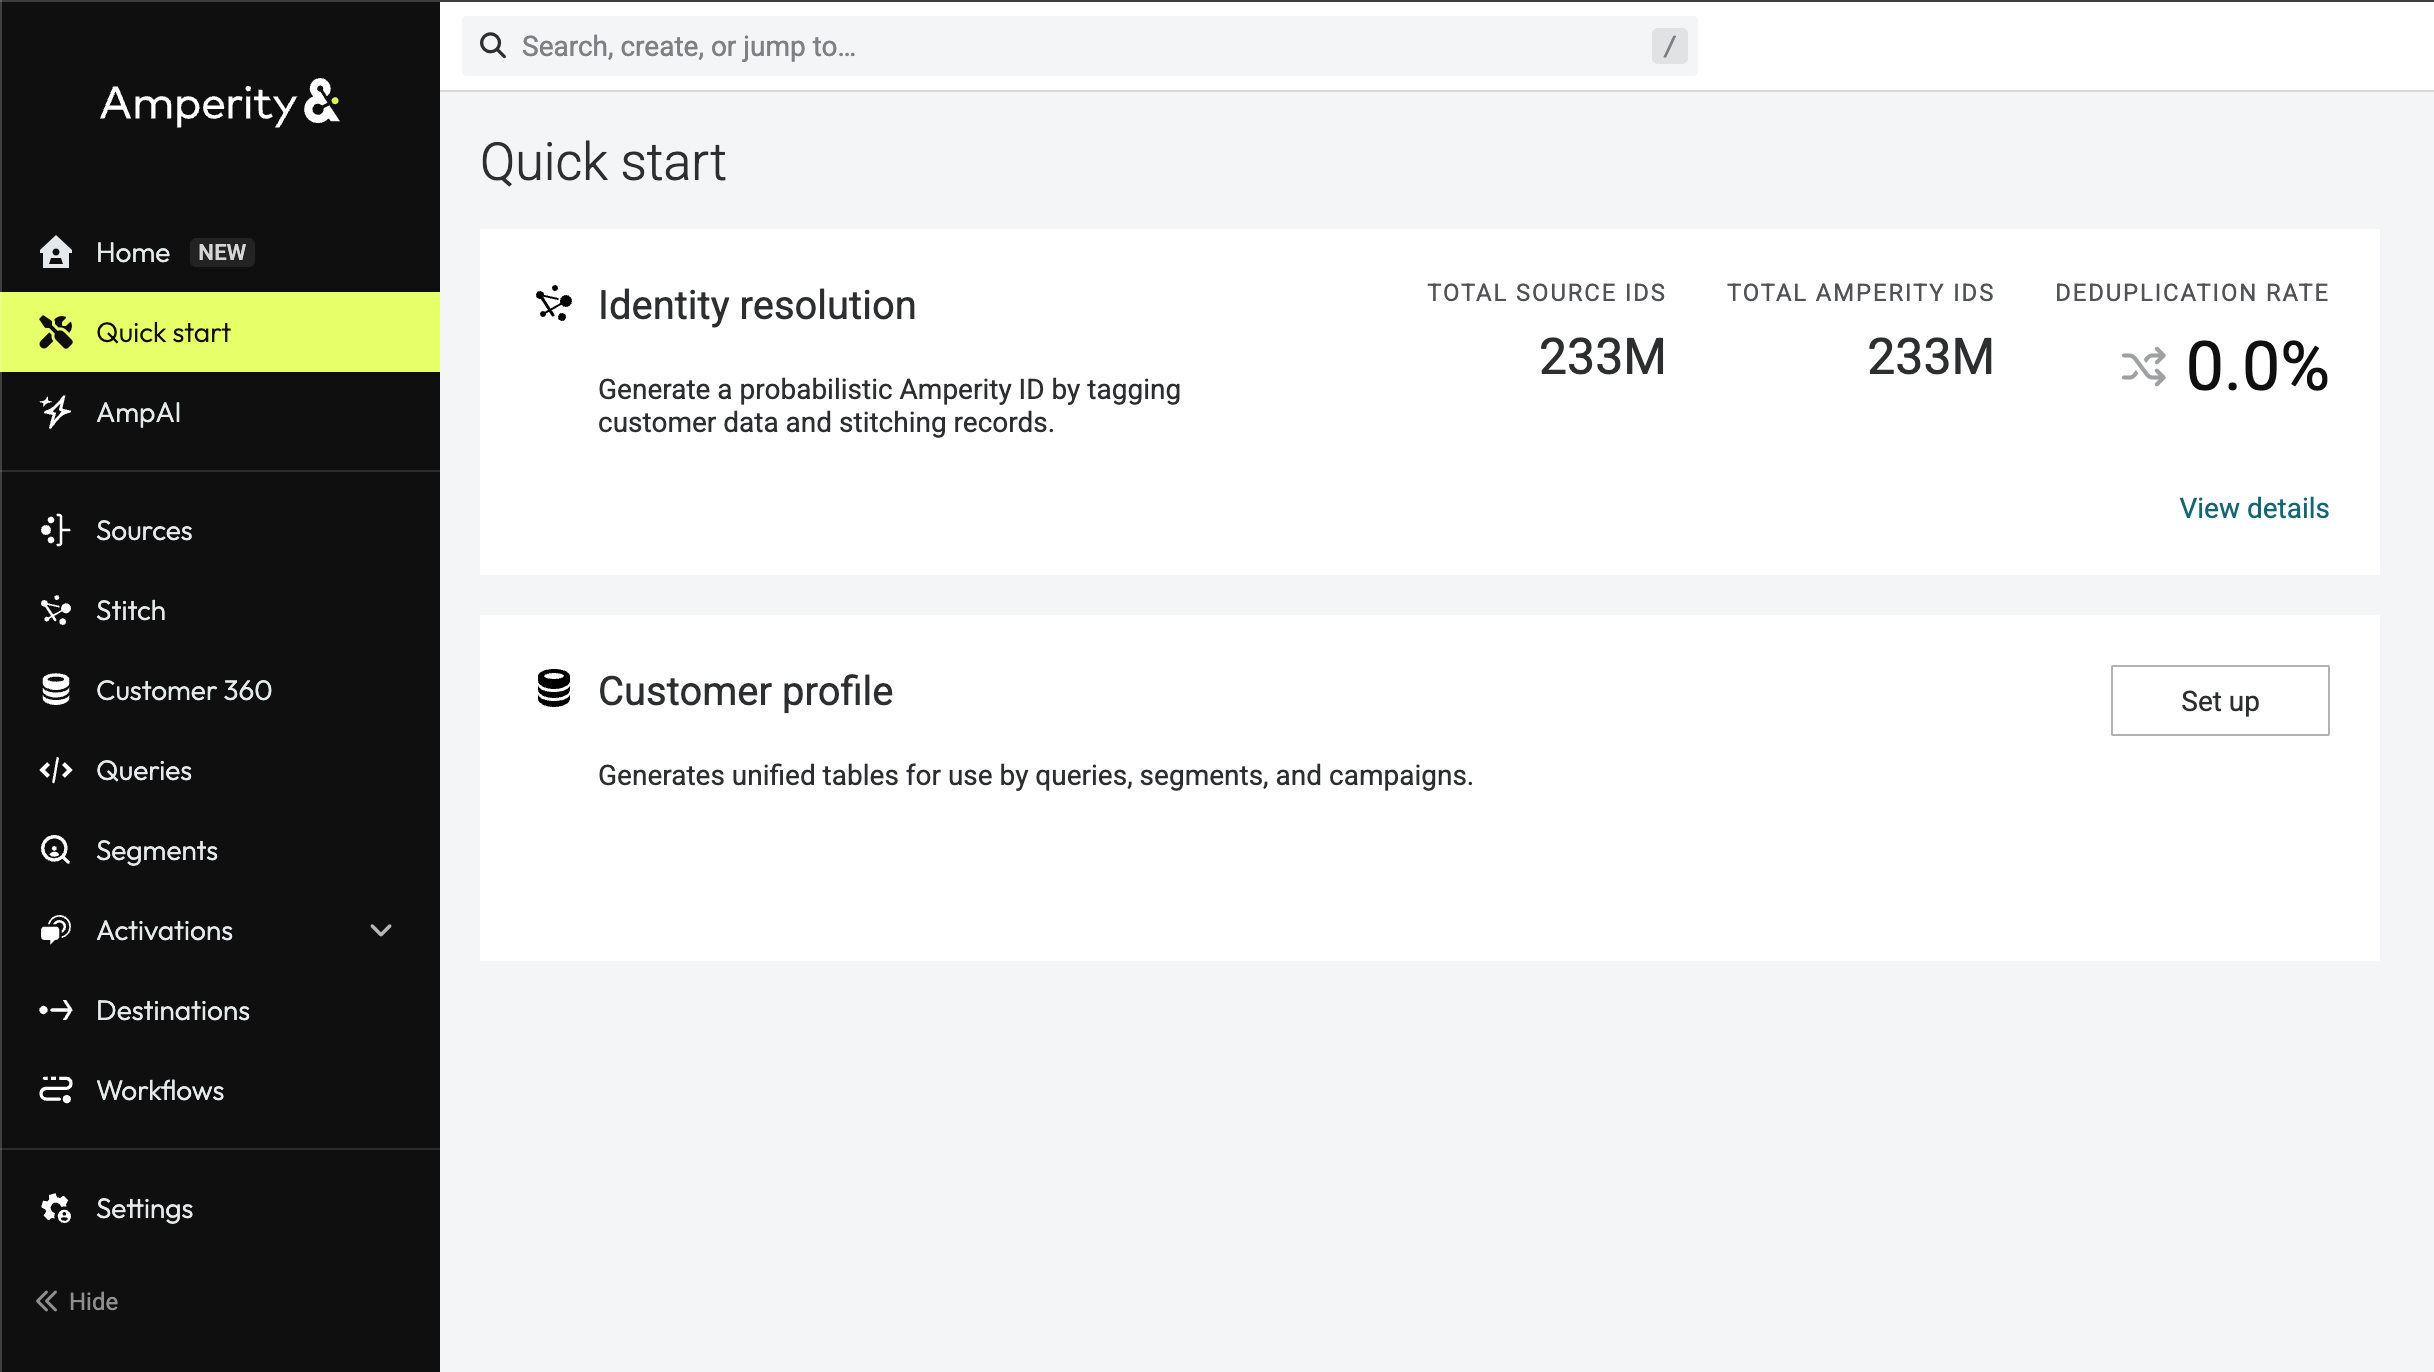Open the Stitch page
Image resolution: width=2434 pixels, height=1372 pixels.
coord(220,610)
